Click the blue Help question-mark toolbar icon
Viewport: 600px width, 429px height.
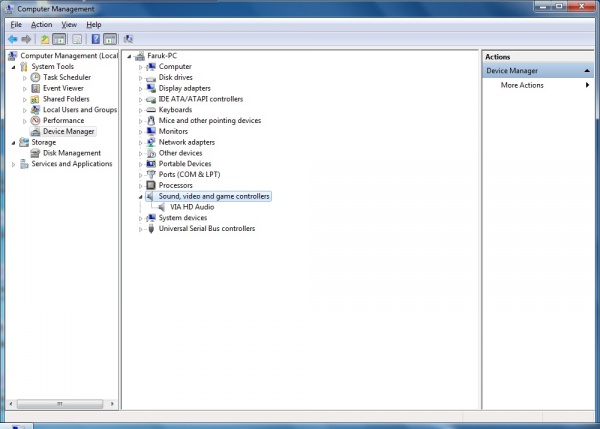pyautogui.click(x=96, y=39)
